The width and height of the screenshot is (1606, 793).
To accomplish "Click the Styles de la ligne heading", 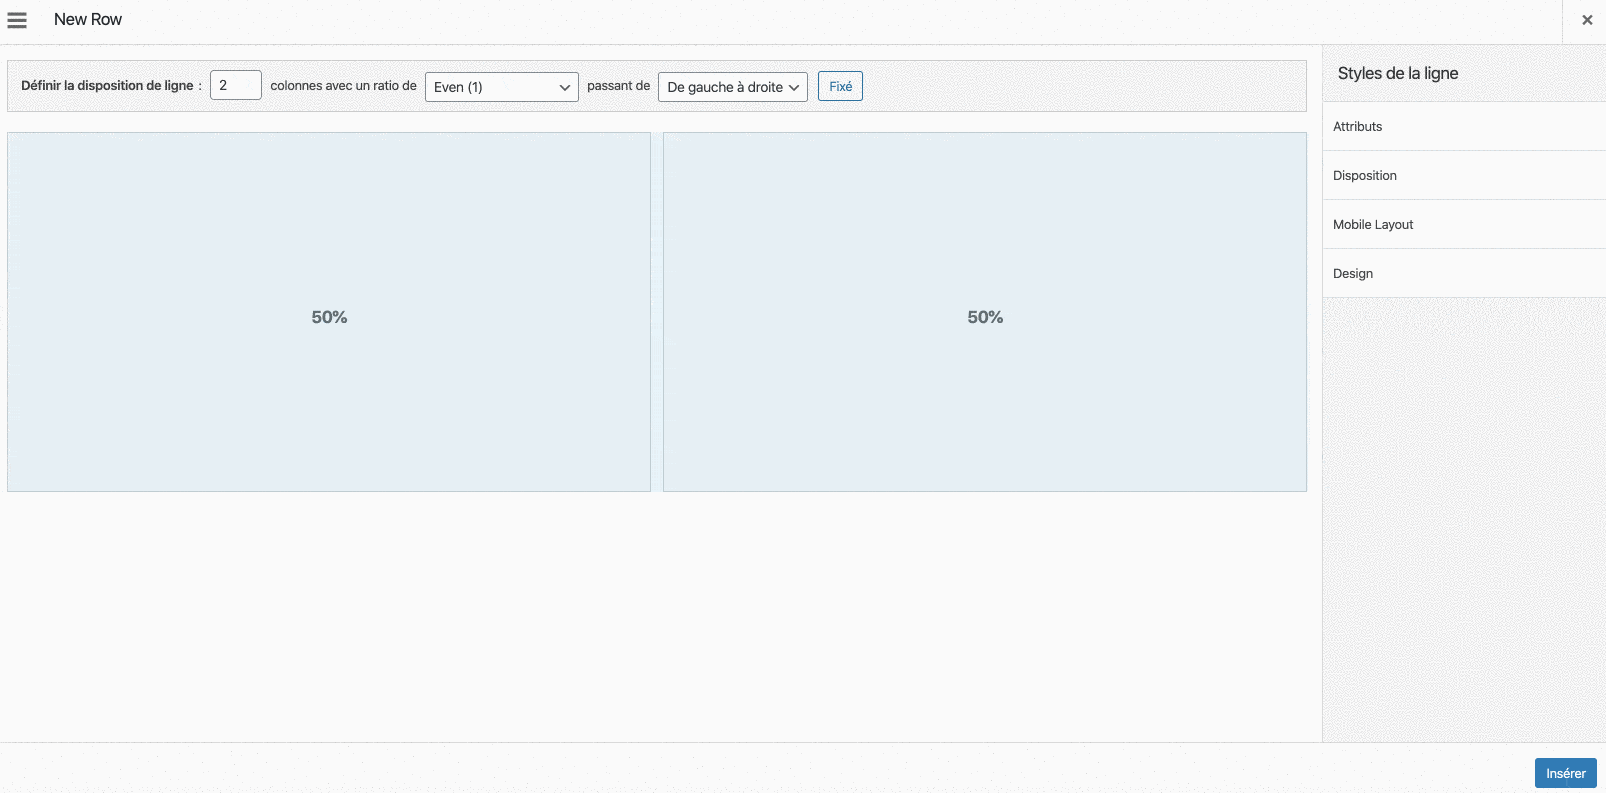I will (1397, 74).
